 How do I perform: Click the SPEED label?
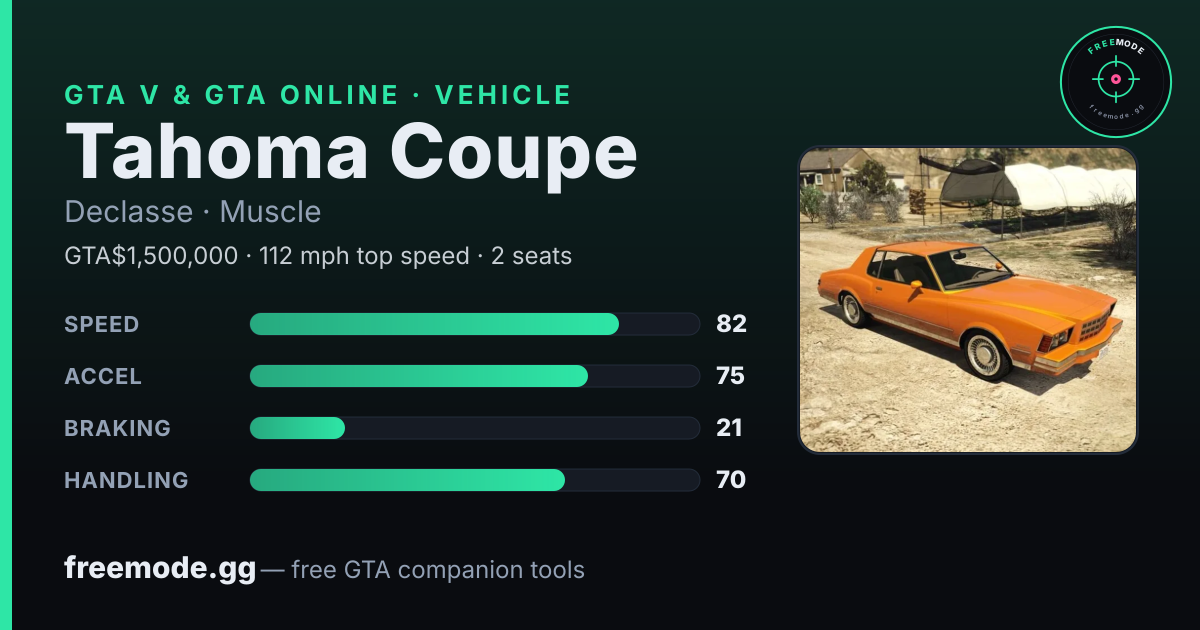pos(102,324)
